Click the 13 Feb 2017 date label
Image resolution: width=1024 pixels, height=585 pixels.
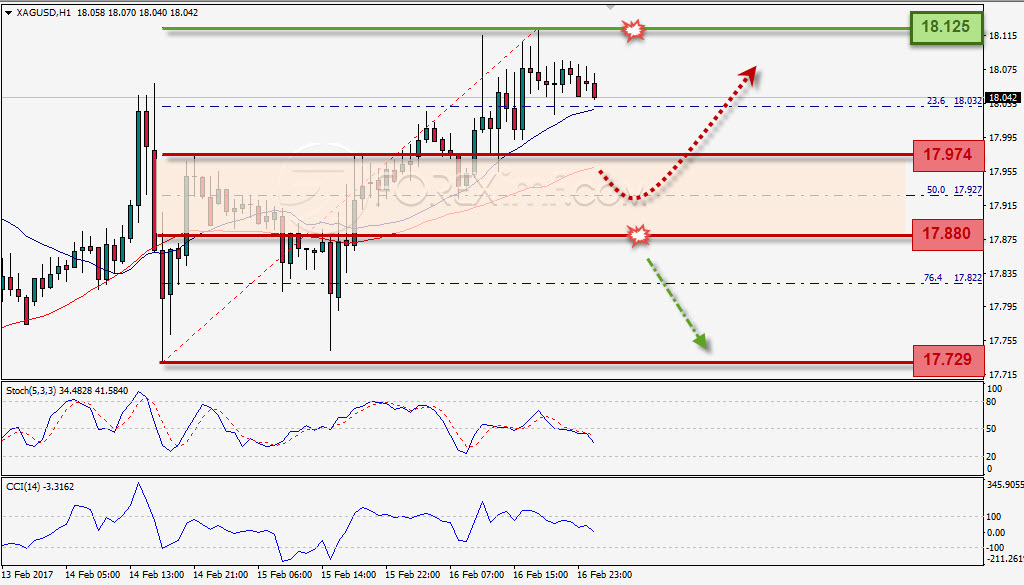(x=27, y=575)
